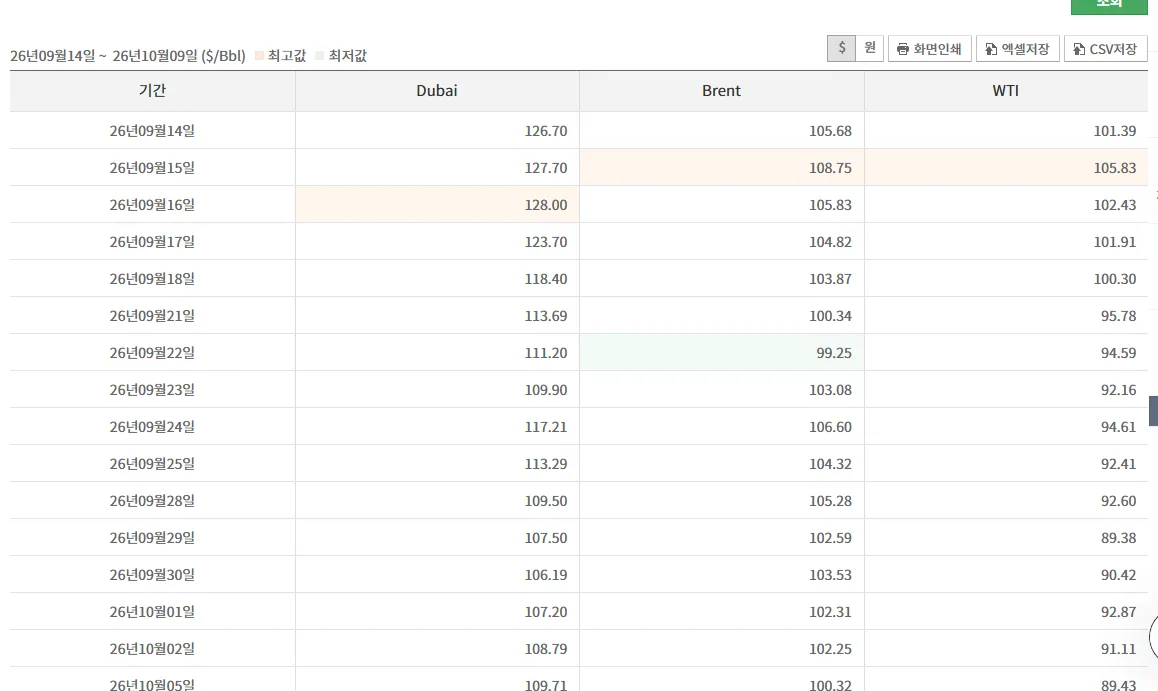This screenshot has width=1158, height=691.
Task: Click the 기간 column header
Action: tap(152, 91)
